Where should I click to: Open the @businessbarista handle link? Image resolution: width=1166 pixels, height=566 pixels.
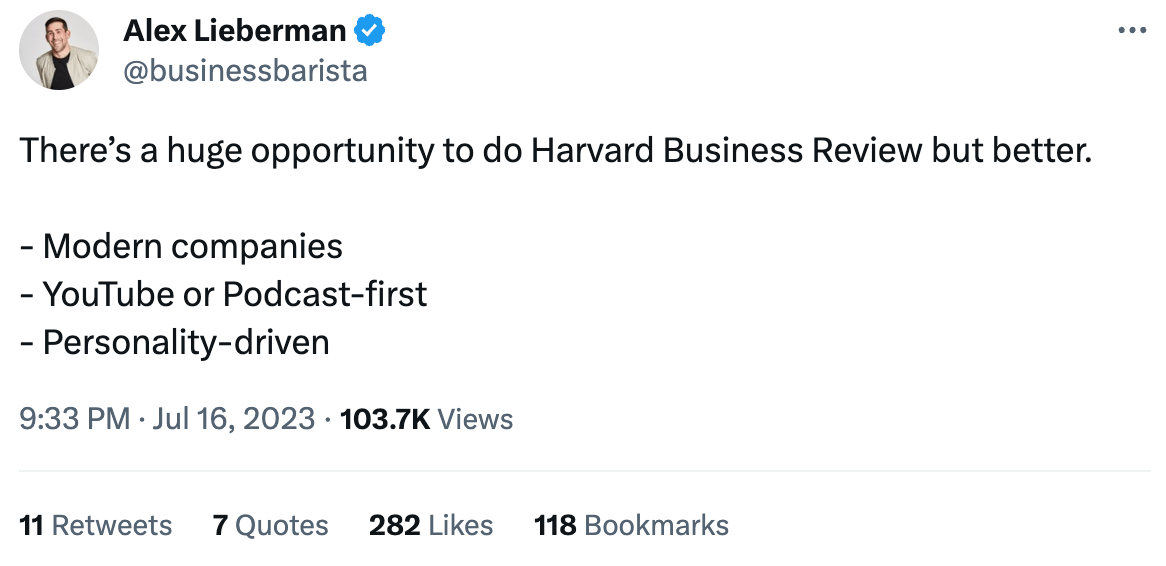point(245,72)
